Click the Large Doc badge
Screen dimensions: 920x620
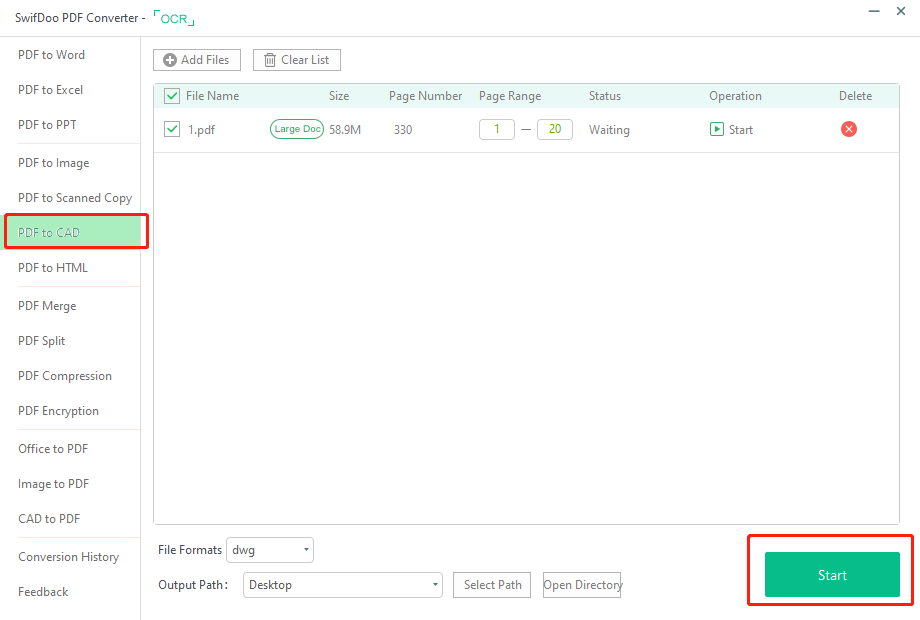[x=297, y=129]
